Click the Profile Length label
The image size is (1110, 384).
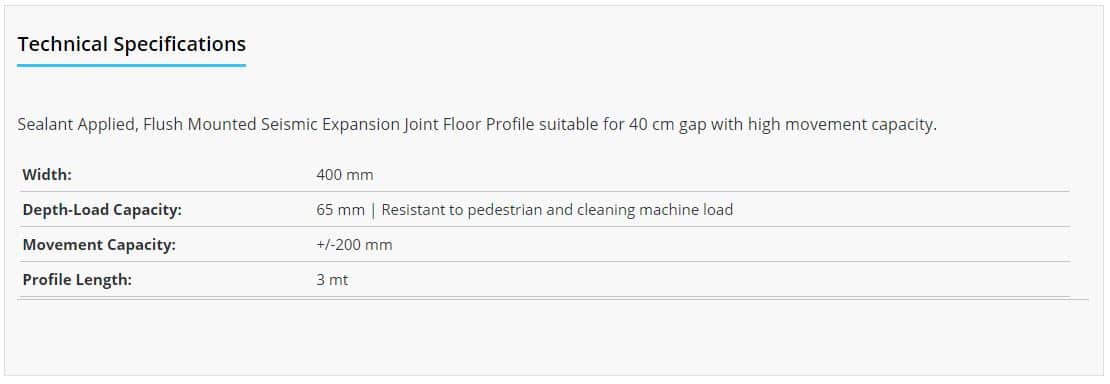[x=77, y=280]
